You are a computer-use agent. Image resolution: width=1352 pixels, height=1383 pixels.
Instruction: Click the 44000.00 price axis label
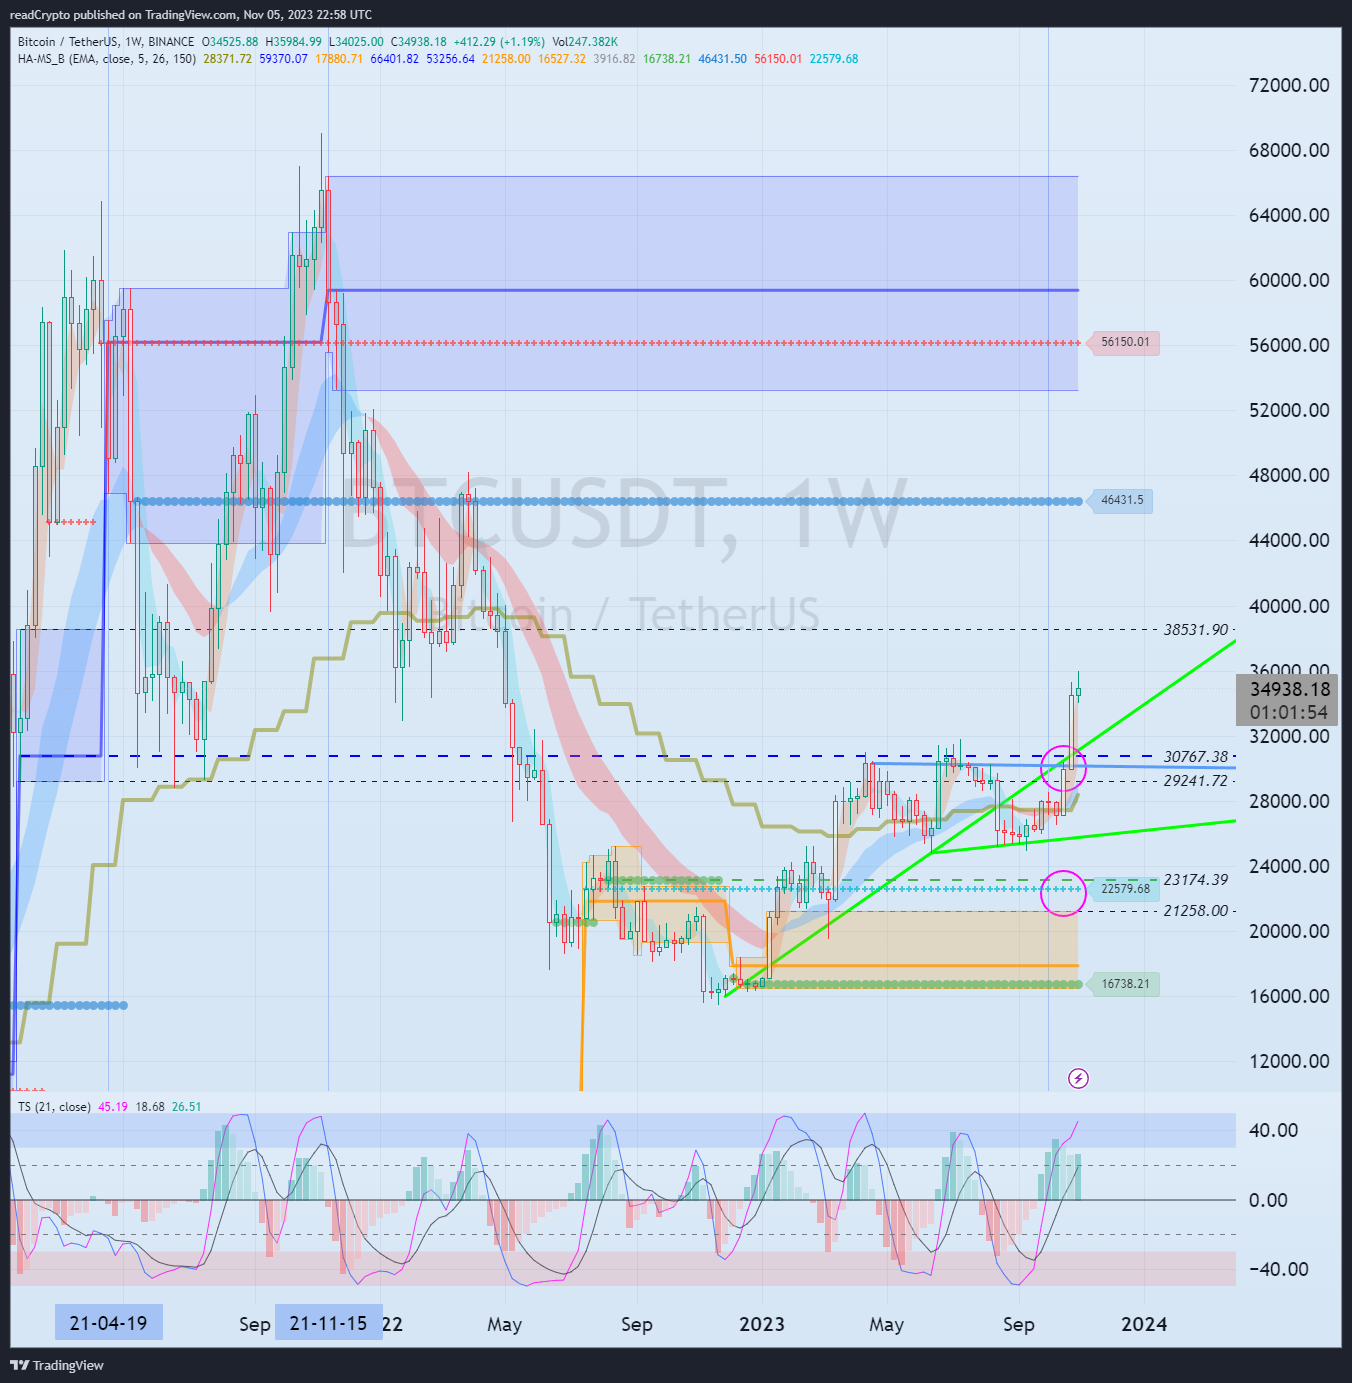(x=1290, y=540)
